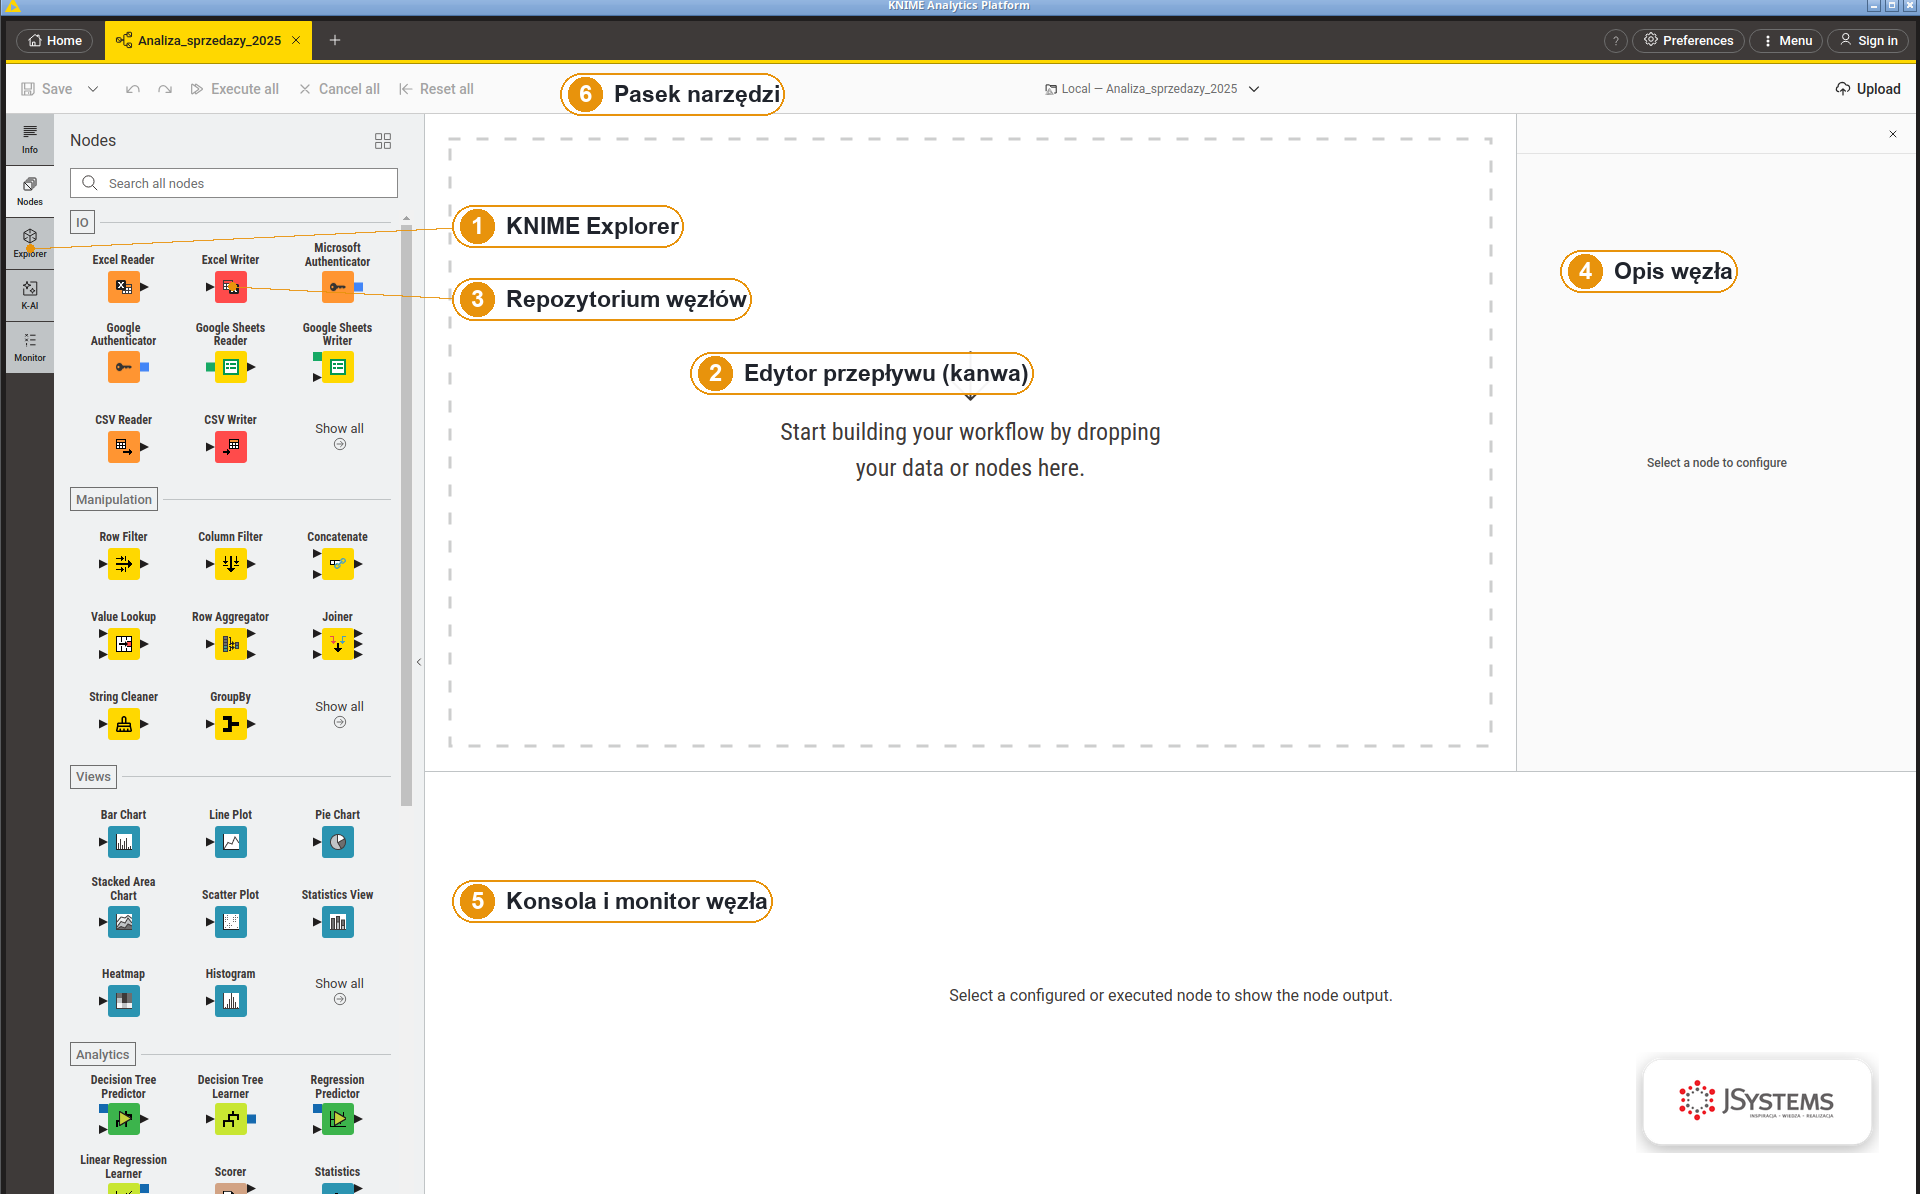The height and width of the screenshot is (1194, 1920).
Task: Select the Line Plot node icon
Action: [x=231, y=842]
